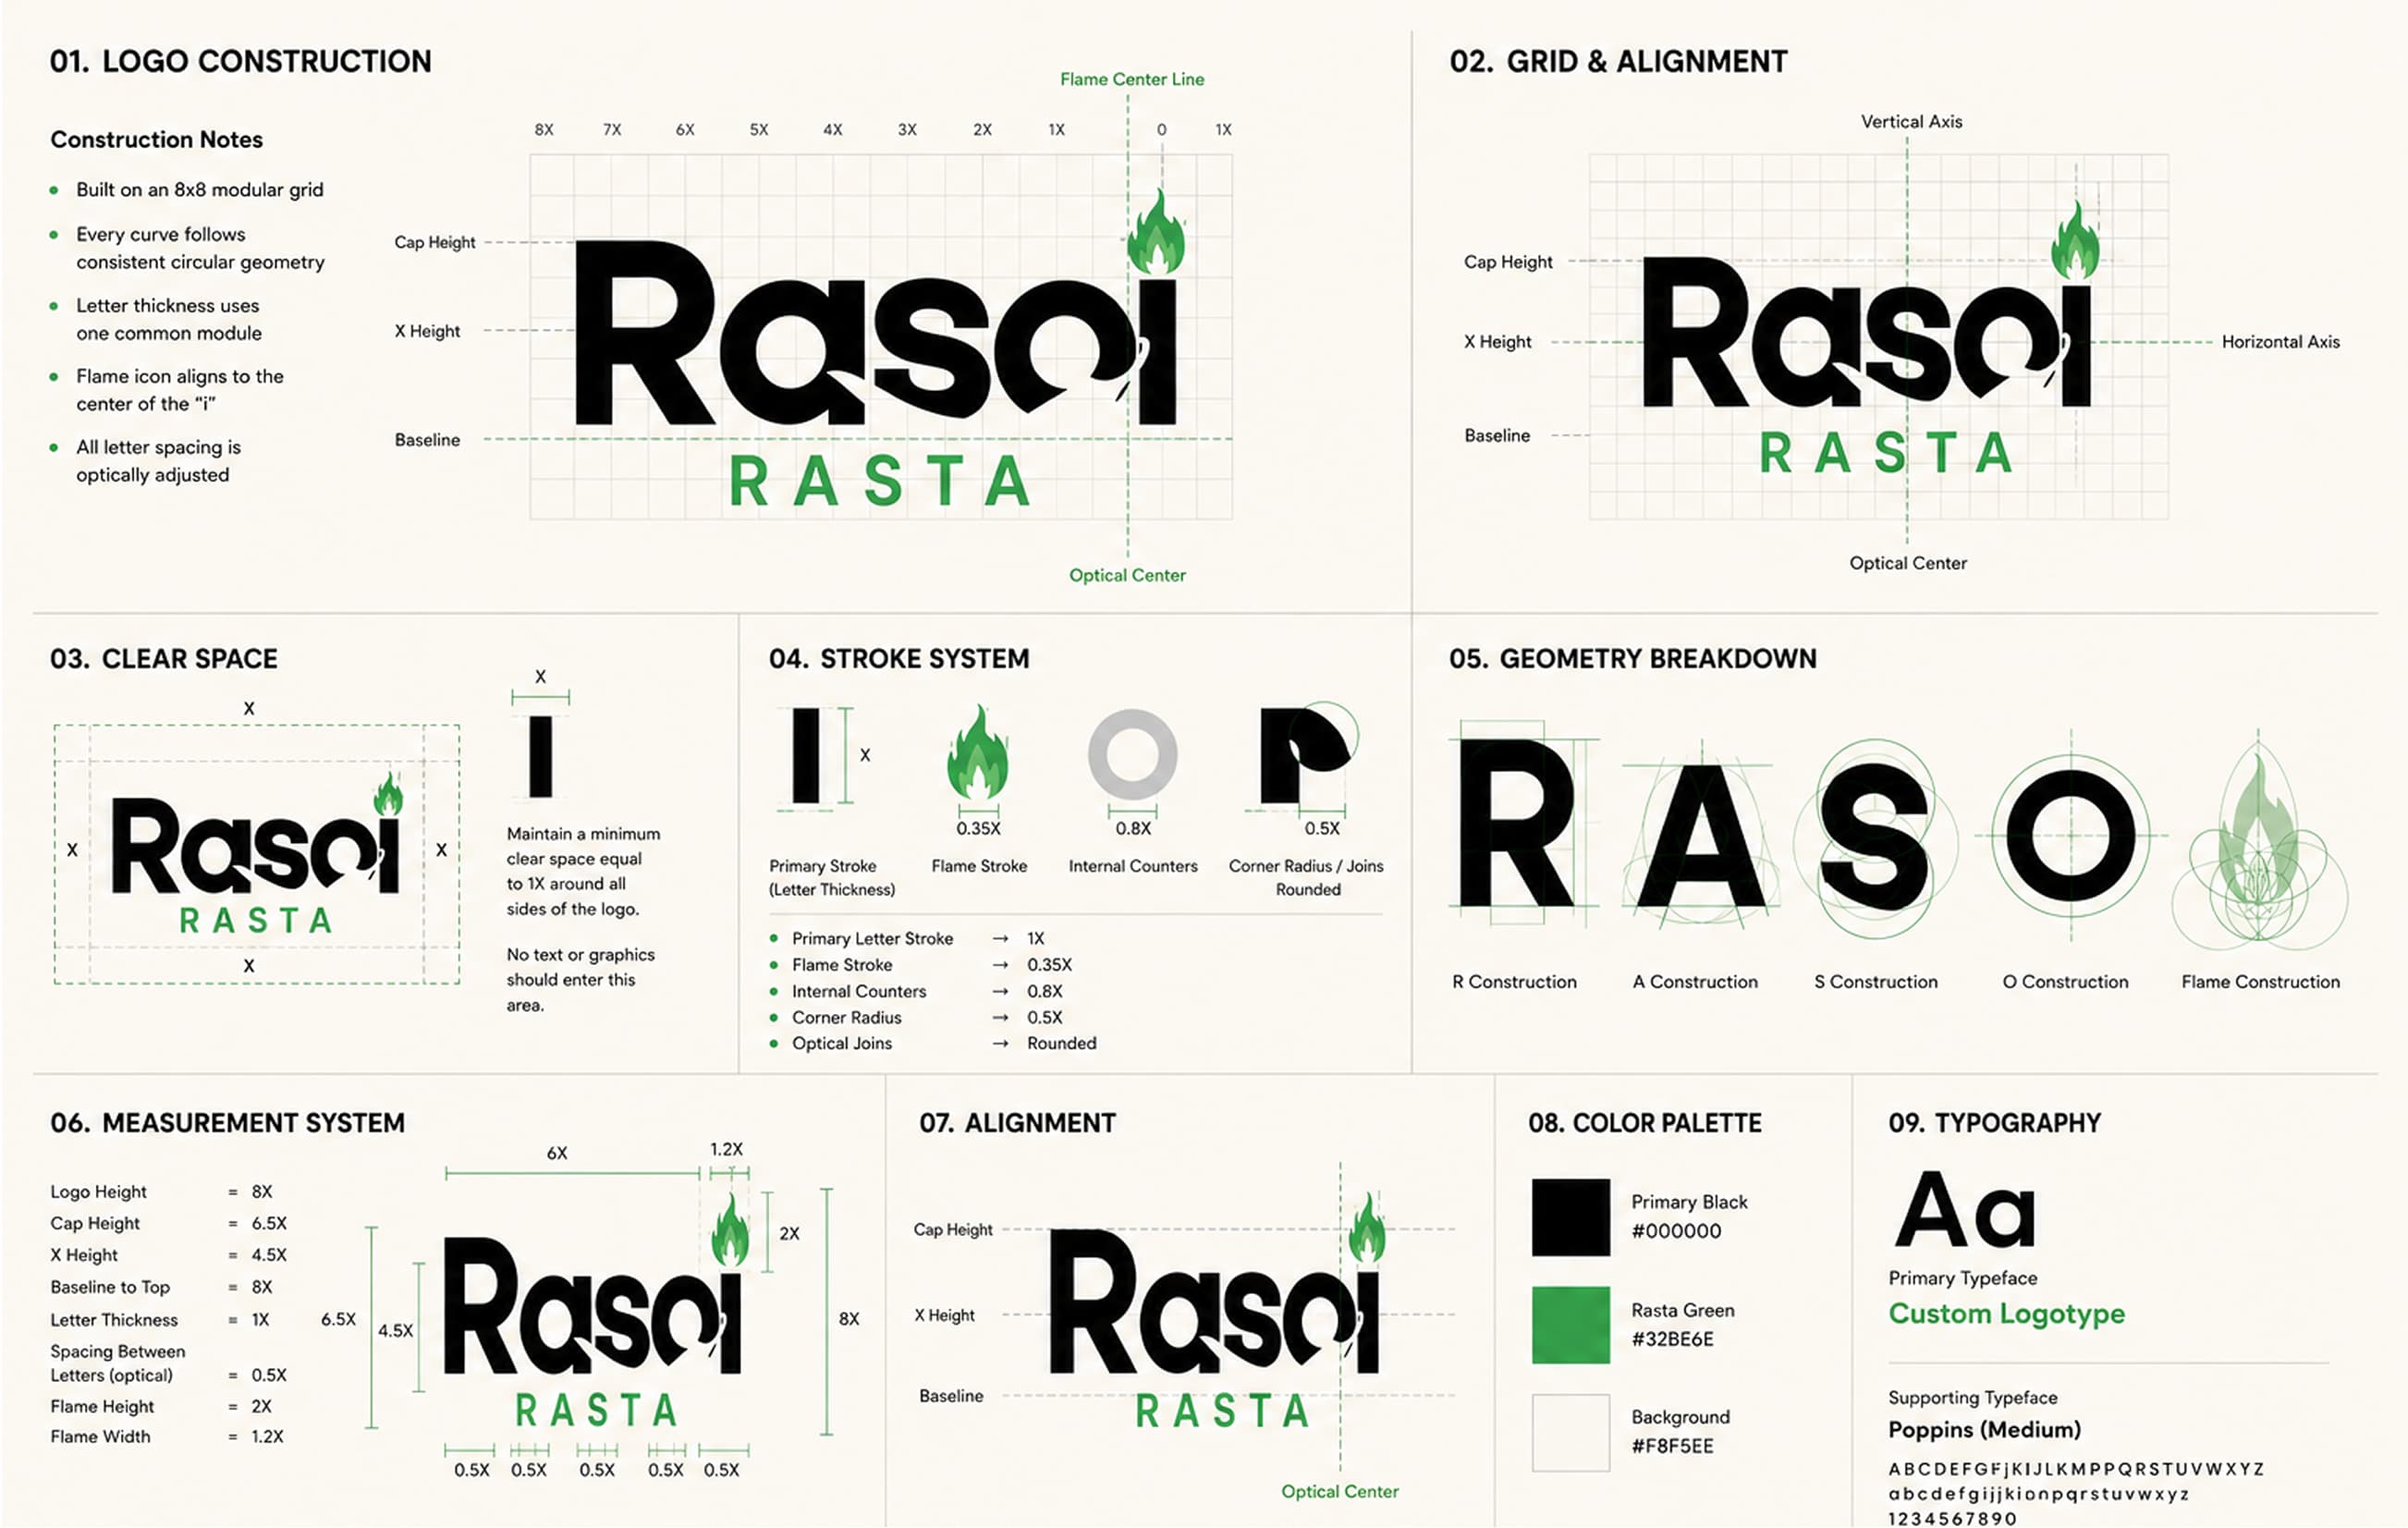
Task: Pick the Rasta Green color swatch
Action: pyautogui.click(x=1570, y=1325)
